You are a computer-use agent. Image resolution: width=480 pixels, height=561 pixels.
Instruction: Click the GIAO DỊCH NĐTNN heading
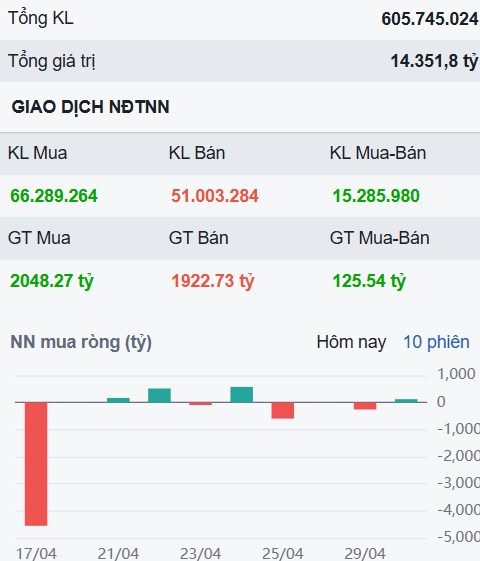click(x=90, y=107)
